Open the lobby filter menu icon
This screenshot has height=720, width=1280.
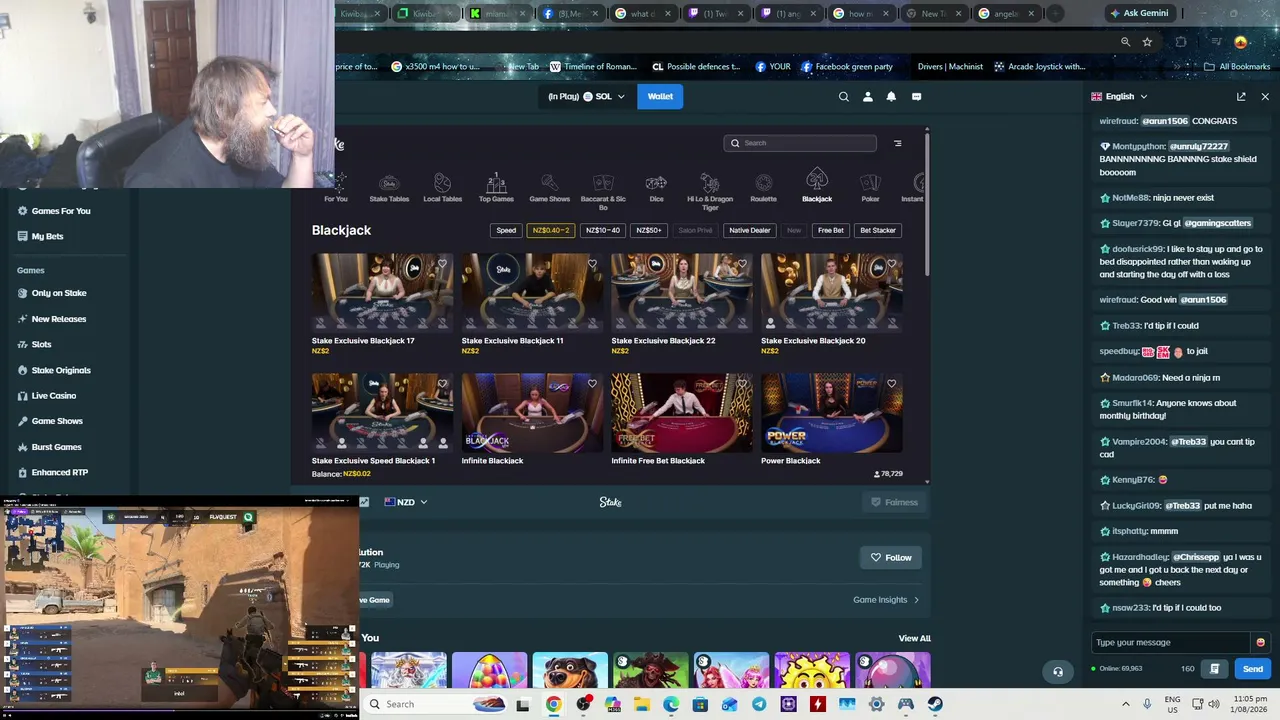897,143
